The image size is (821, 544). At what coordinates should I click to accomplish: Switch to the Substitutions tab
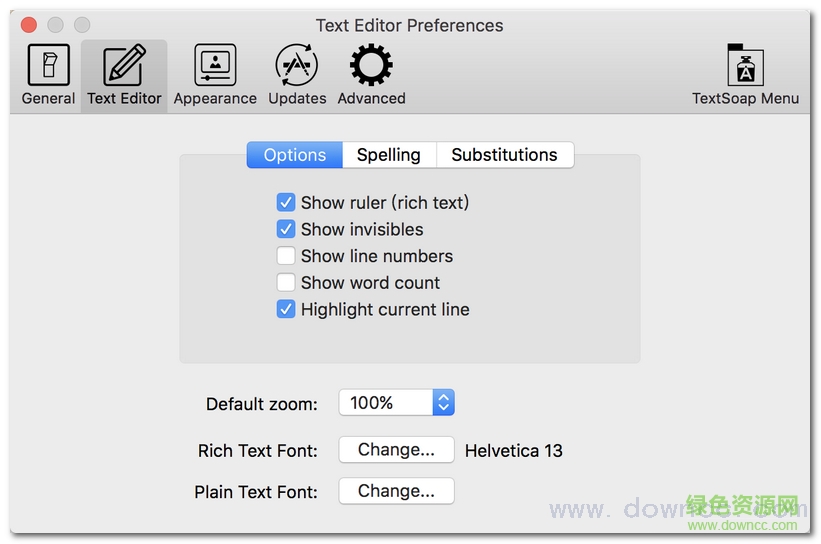click(504, 155)
